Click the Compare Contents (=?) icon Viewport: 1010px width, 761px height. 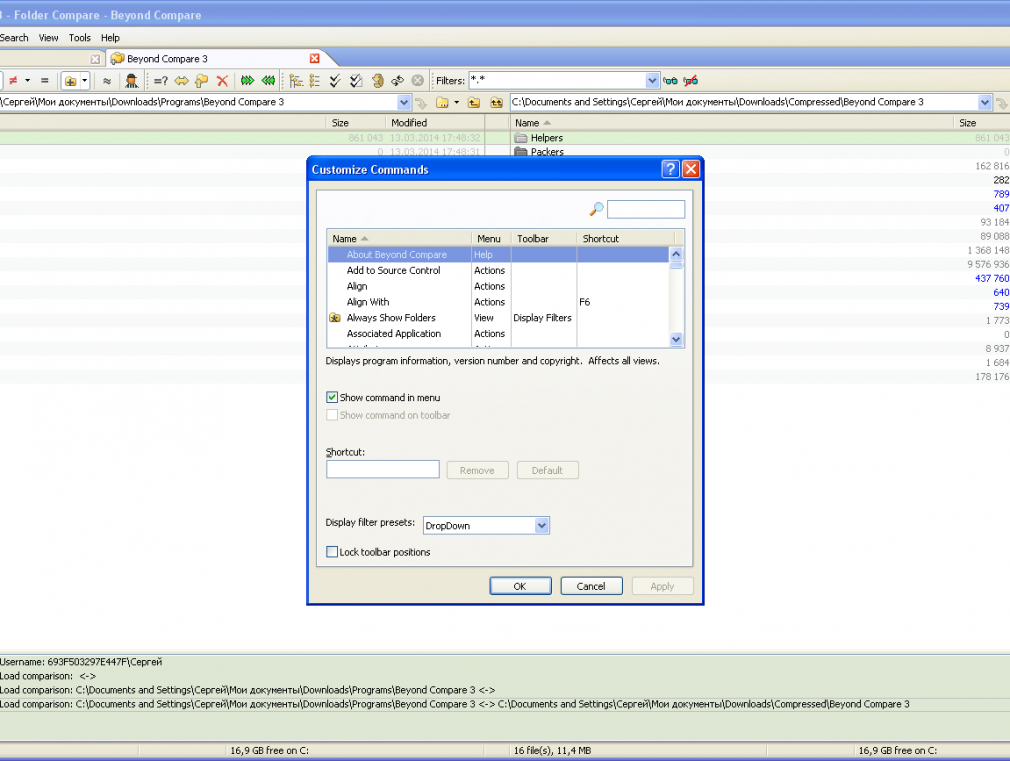click(161, 81)
